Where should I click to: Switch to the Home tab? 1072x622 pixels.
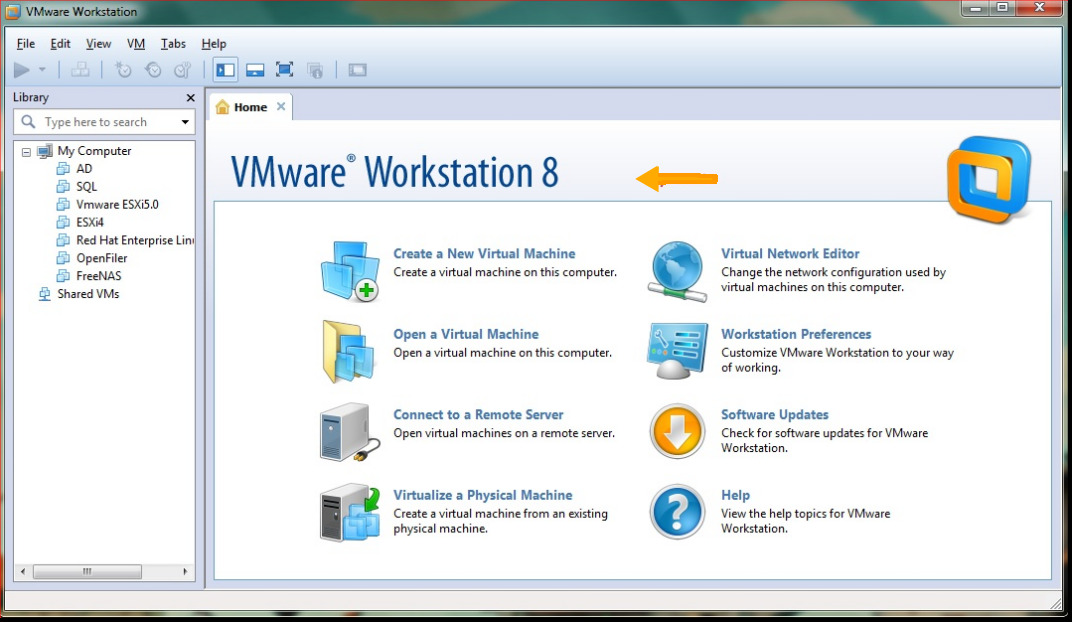click(250, 107)
